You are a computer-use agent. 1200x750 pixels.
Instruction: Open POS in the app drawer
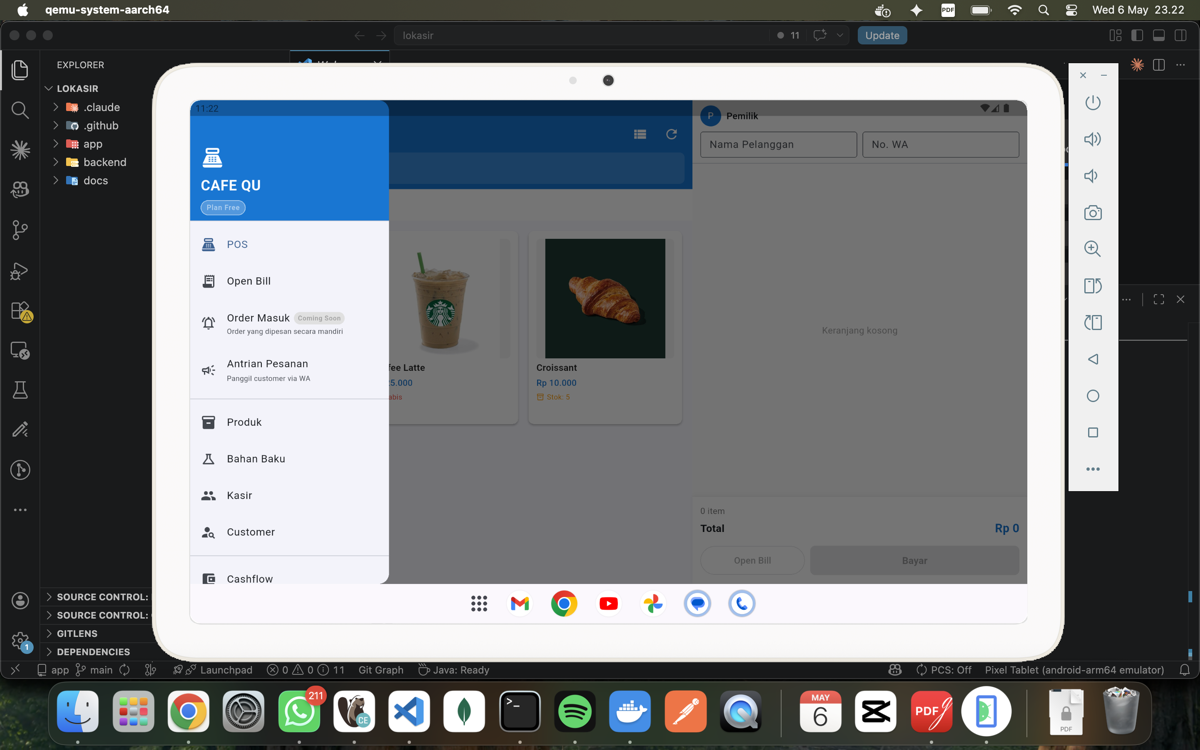pos(289,244)
